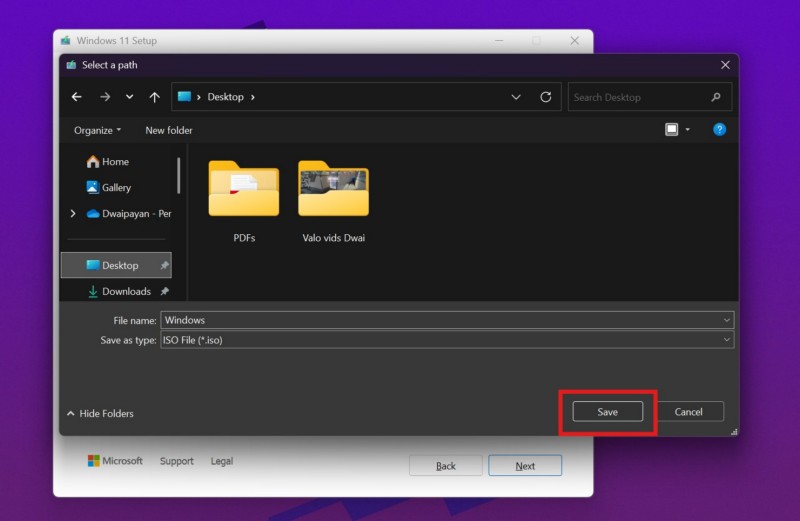Click the File name text field

click(x=440, y=320)
